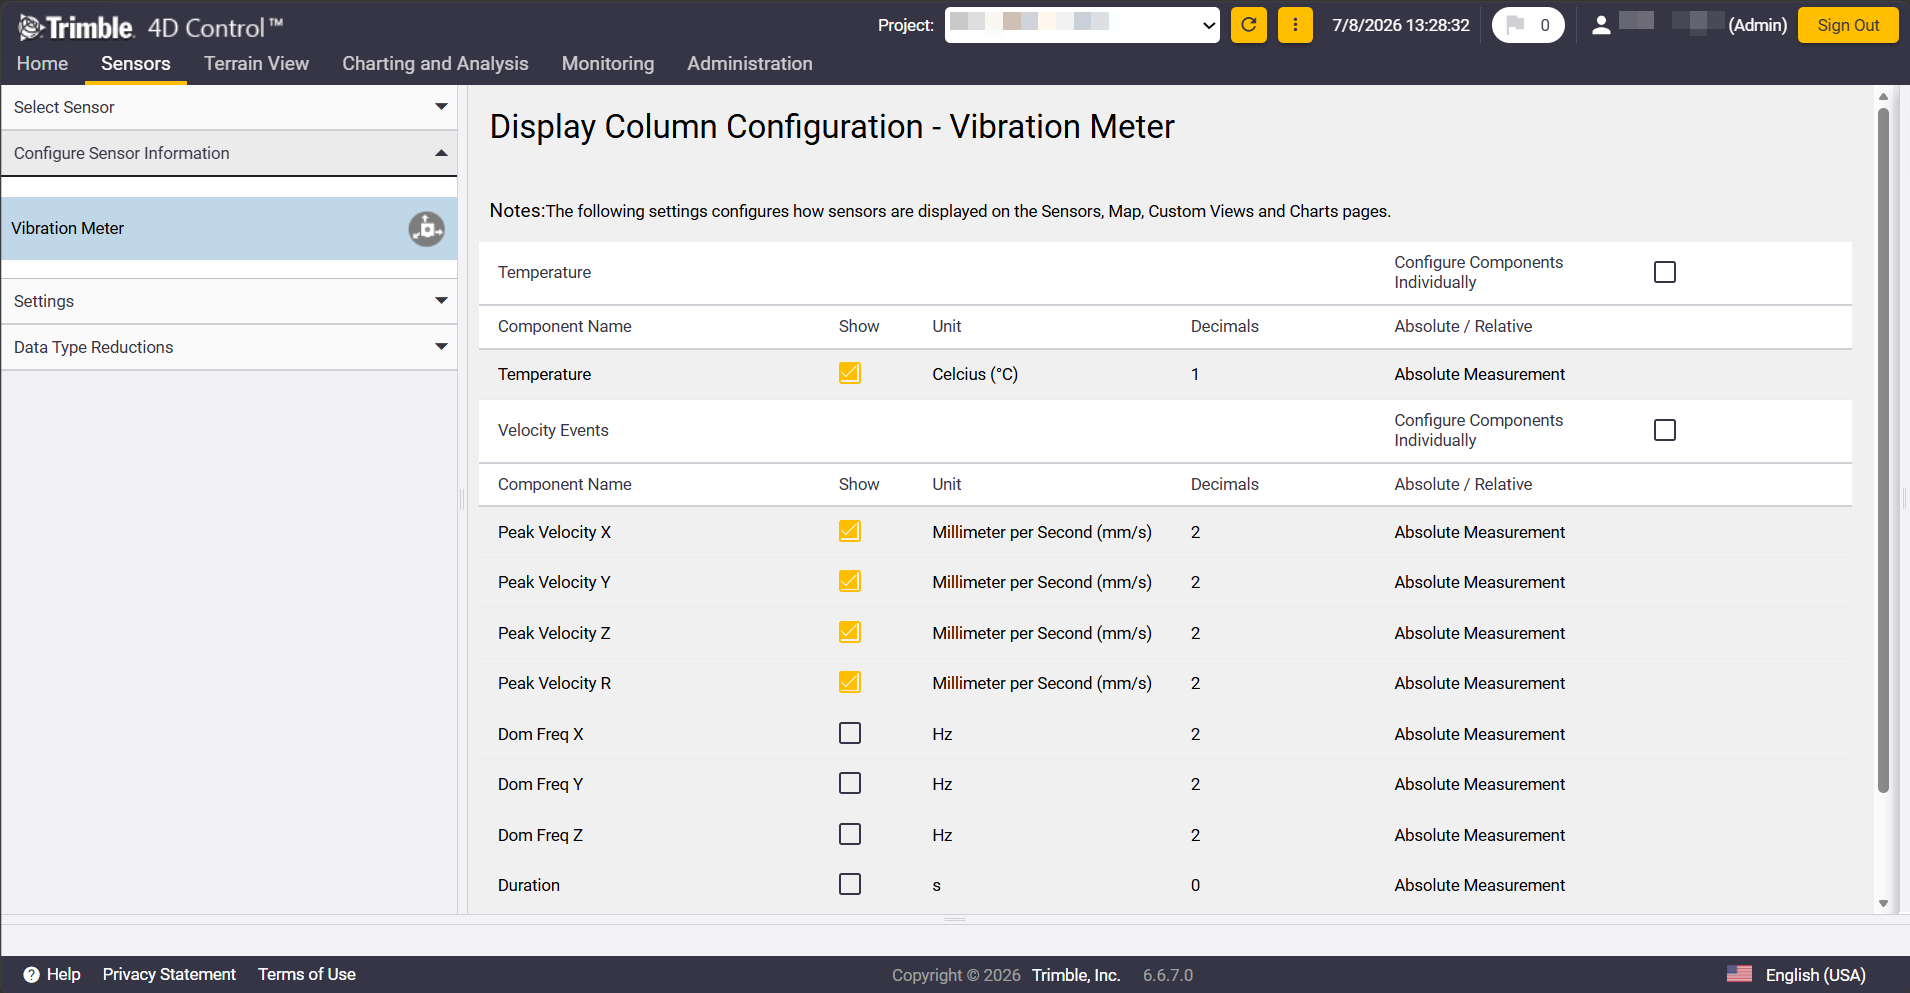
Task: Click Peak Velocity R unit cell
Action: click(1042, 683)
